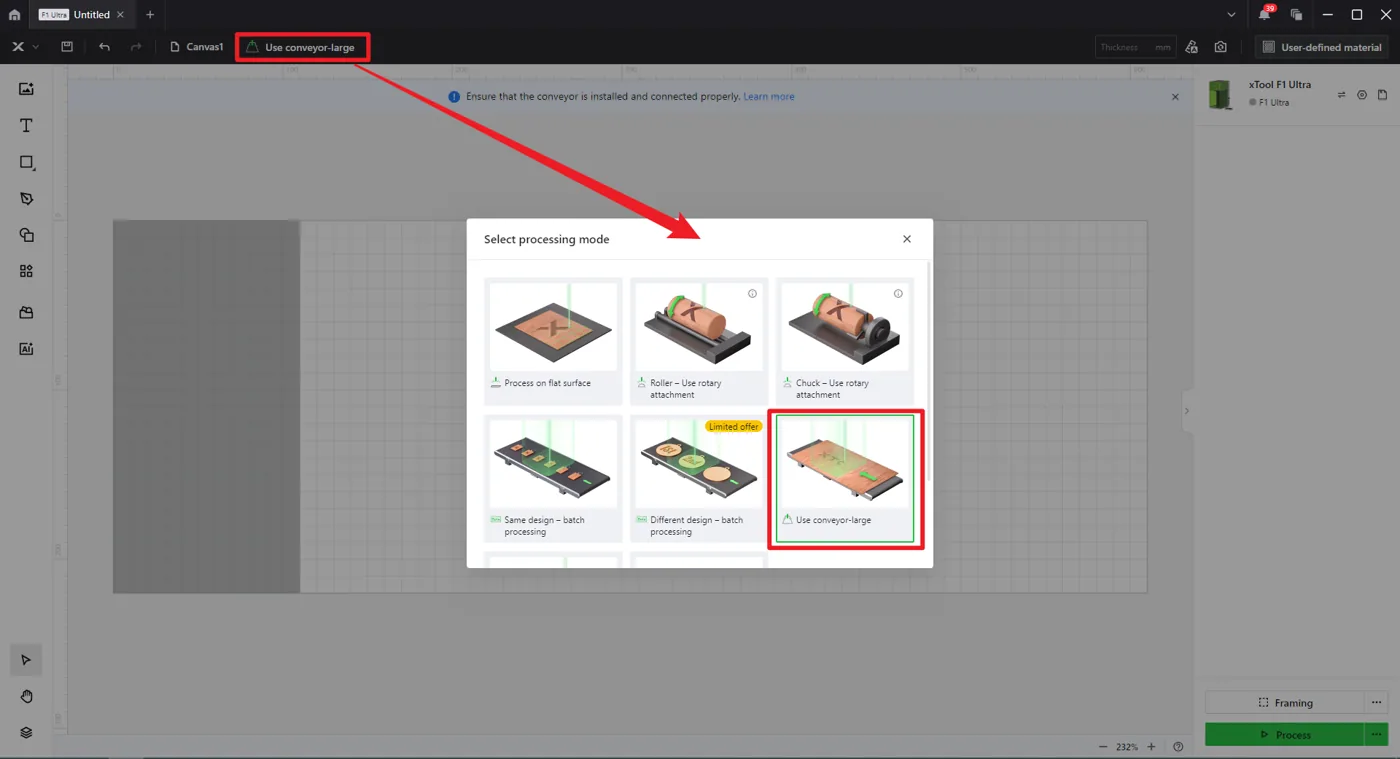Expand the tab list chevron
Viewport: 1400px width, 759px height.
1231,15
